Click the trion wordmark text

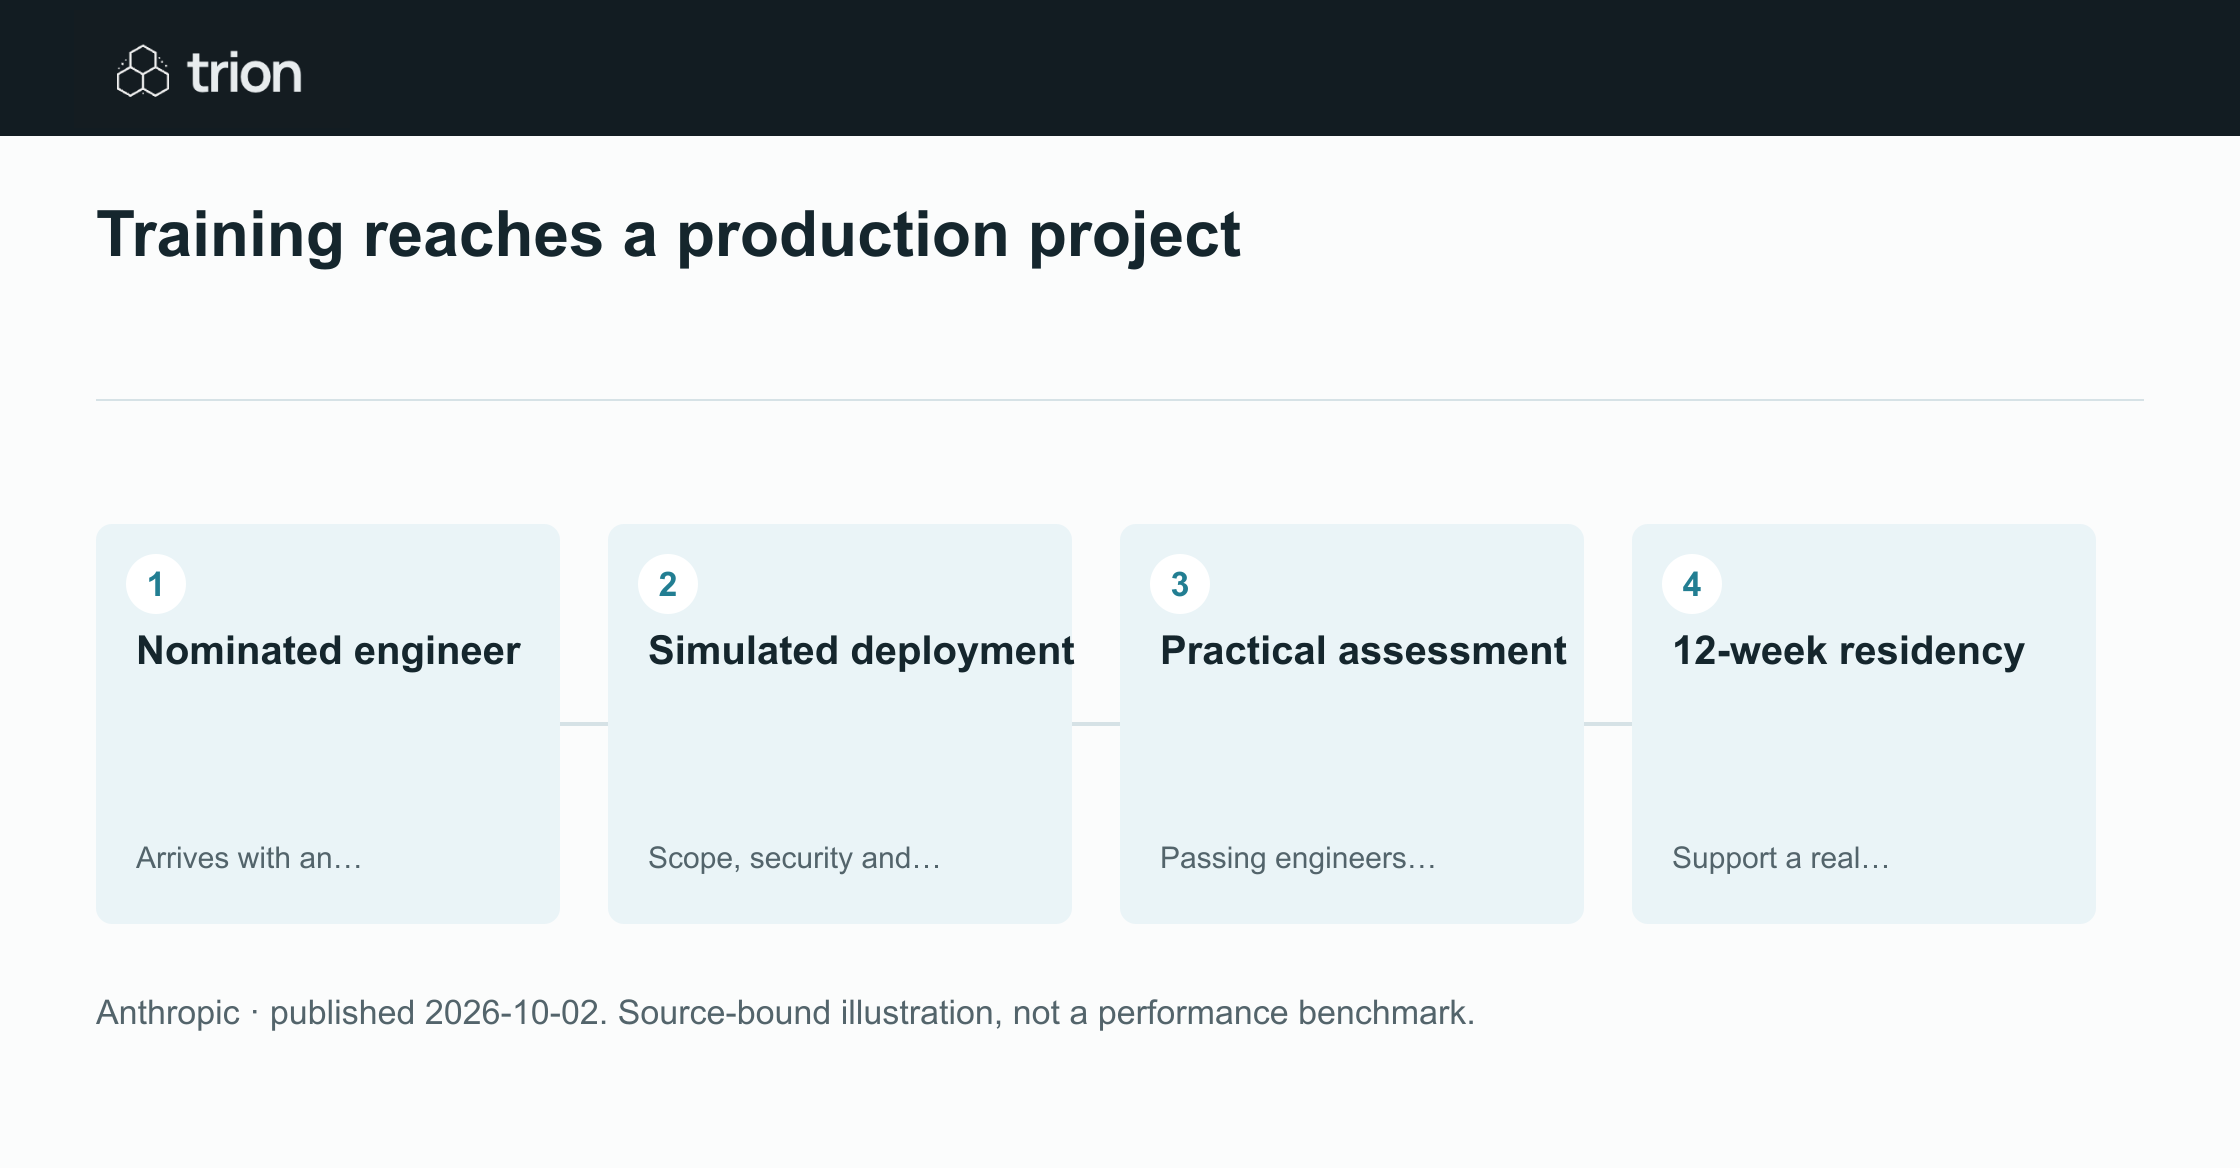(x=244, y=73)
